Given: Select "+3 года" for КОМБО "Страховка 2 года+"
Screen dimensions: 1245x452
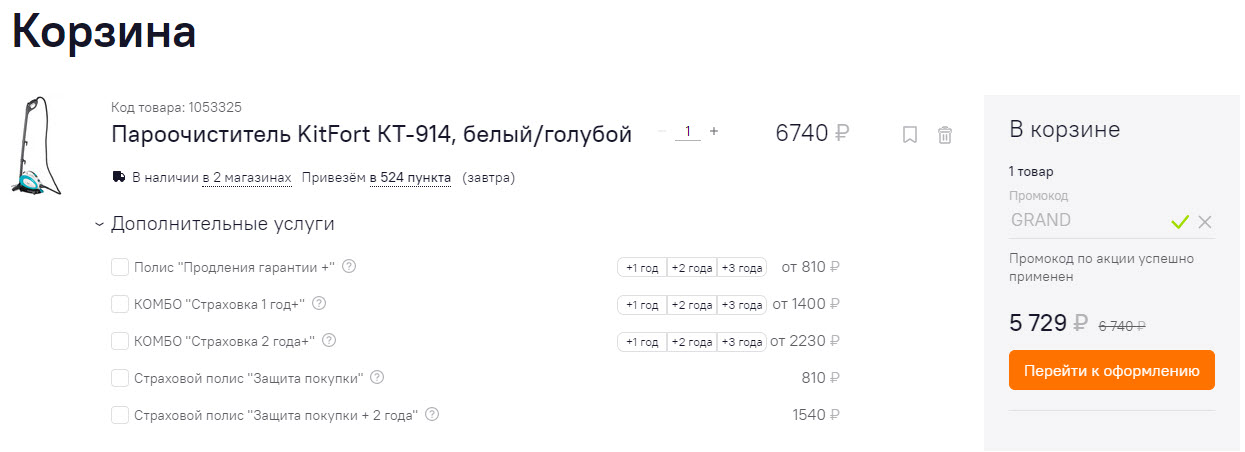Looking at the screenshot, I should (x=742, y=342).
